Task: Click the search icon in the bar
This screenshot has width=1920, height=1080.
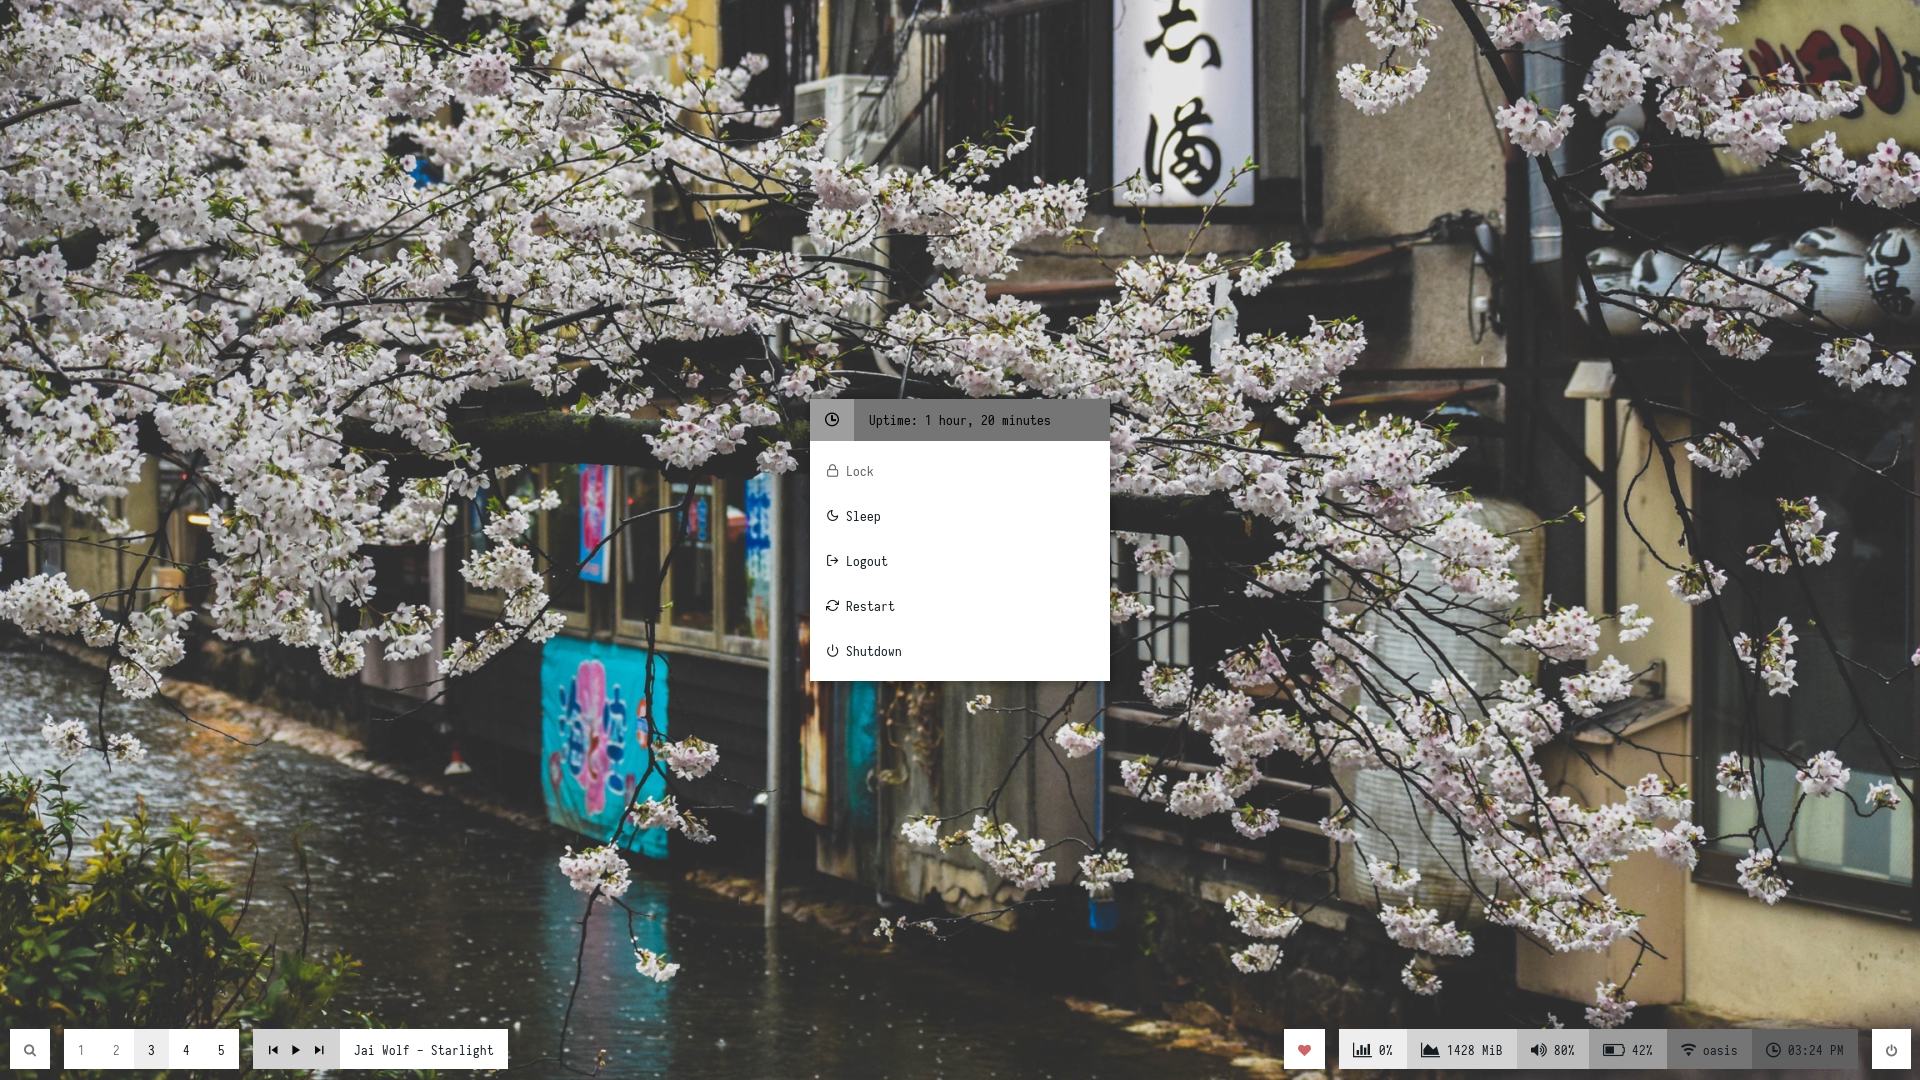Action: (x=30, y=1050)
